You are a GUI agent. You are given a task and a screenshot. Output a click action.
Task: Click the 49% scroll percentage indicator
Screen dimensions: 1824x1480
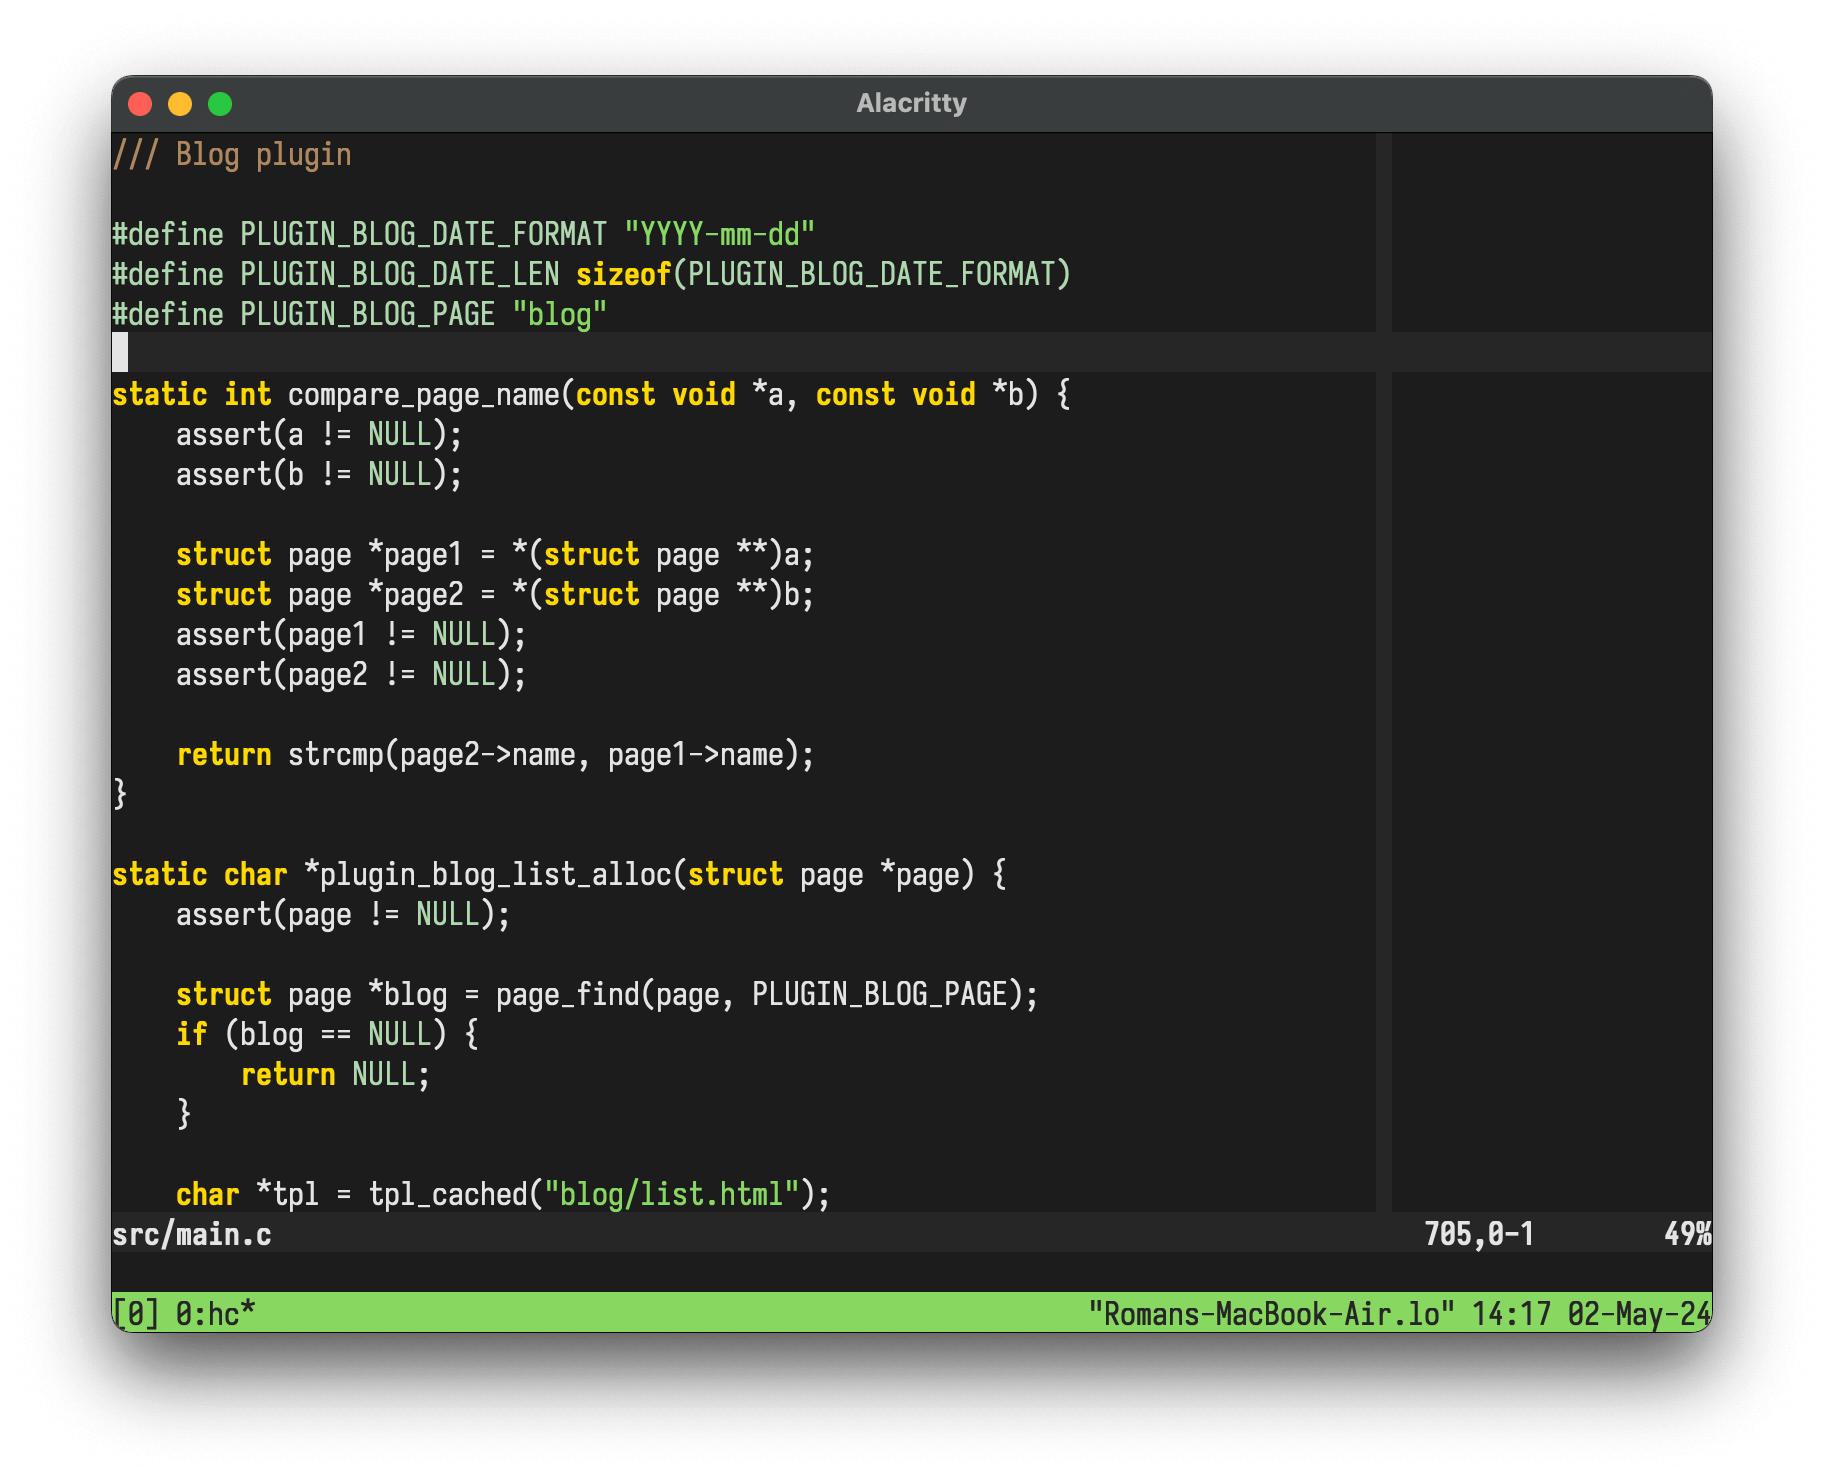coord(1687,1235)
